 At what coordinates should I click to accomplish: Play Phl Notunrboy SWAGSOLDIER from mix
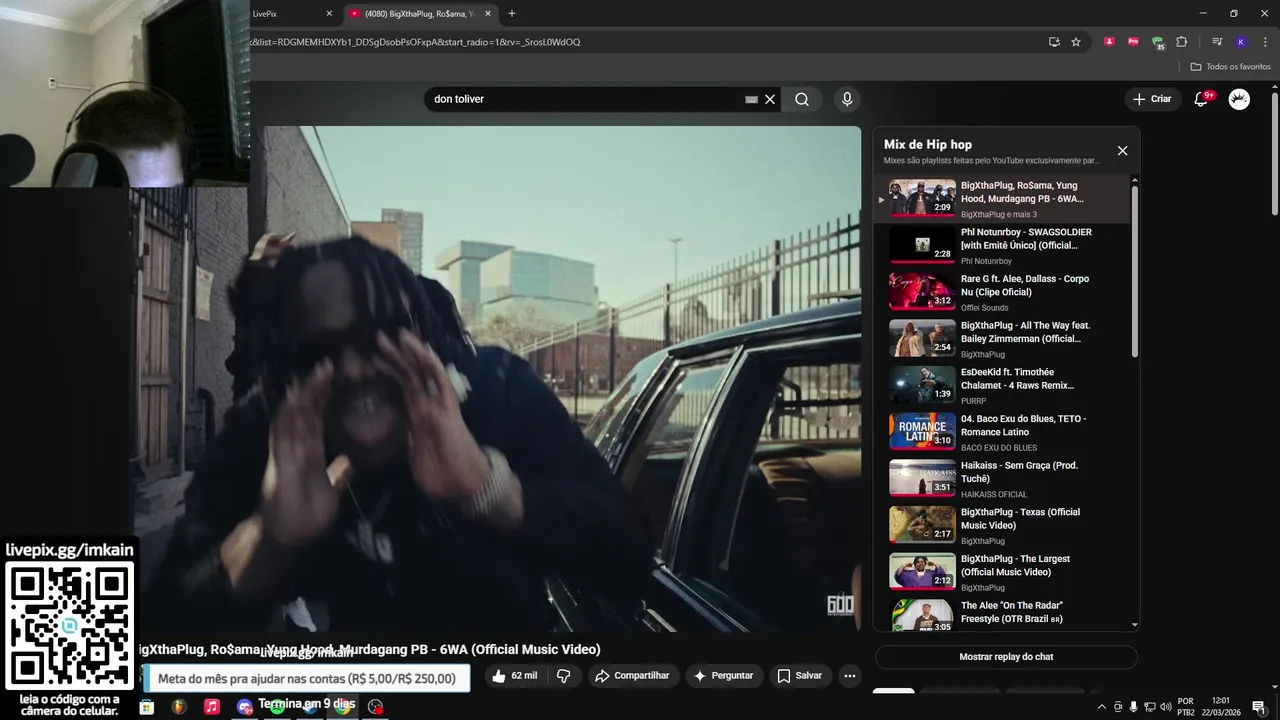click(1002, 246)
